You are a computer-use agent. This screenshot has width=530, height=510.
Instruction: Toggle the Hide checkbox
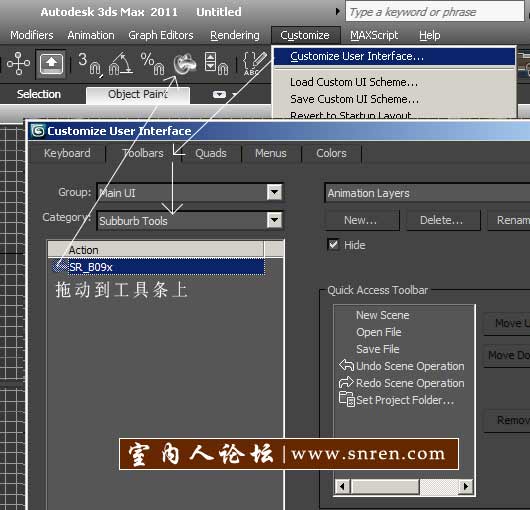tap(333, 244)
